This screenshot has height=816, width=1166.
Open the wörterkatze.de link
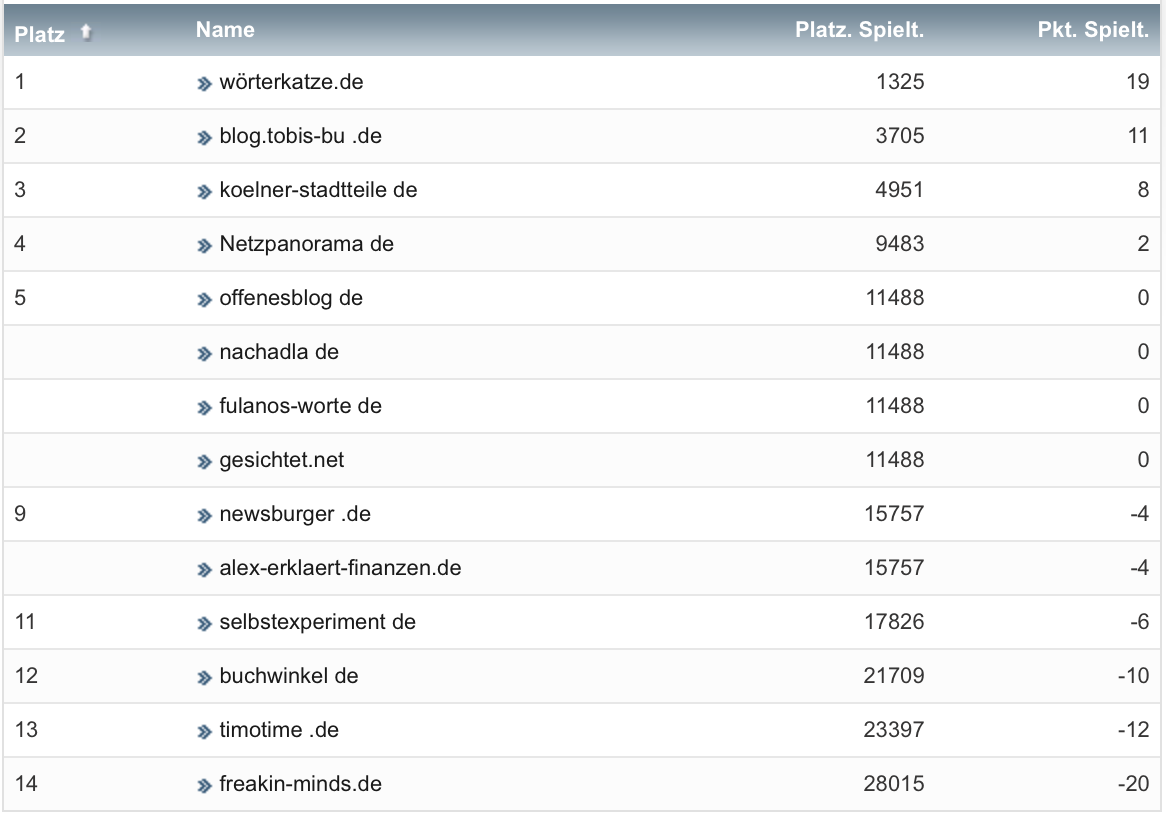click(x=292, y=82)
